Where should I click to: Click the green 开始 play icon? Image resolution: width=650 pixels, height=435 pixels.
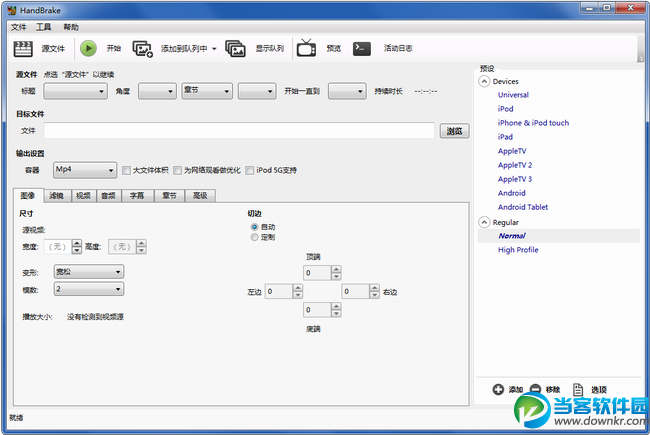coord(88,49)
